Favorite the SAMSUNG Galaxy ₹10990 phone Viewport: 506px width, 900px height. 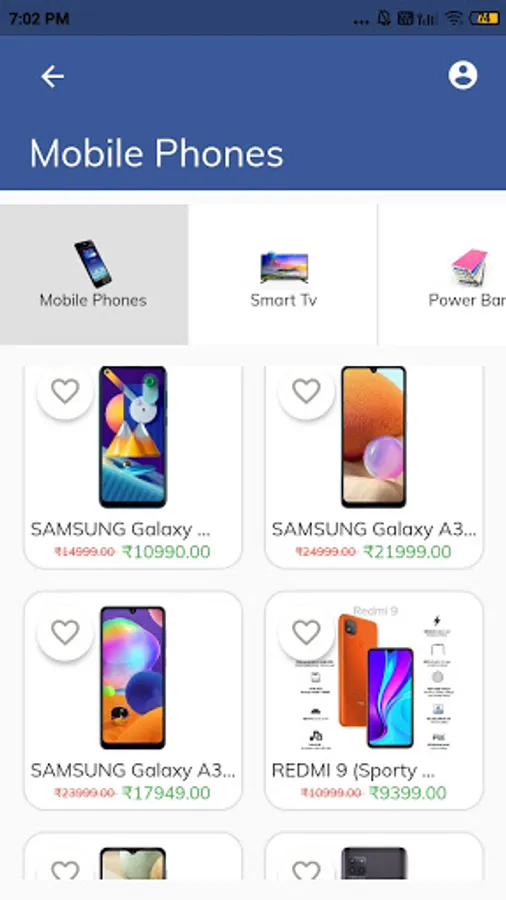click(65, 391)
